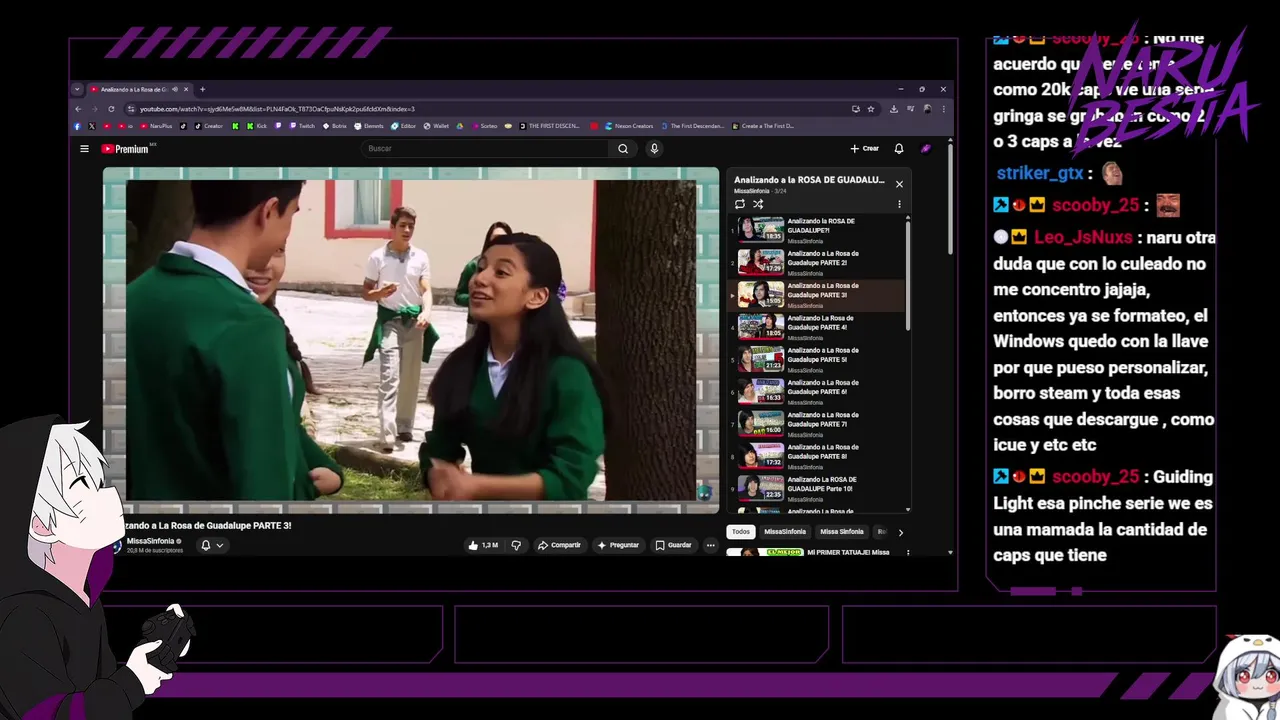1280x720 pixels.
Task: Open the Botrix bookmark
Action: [x=334, y=126]
